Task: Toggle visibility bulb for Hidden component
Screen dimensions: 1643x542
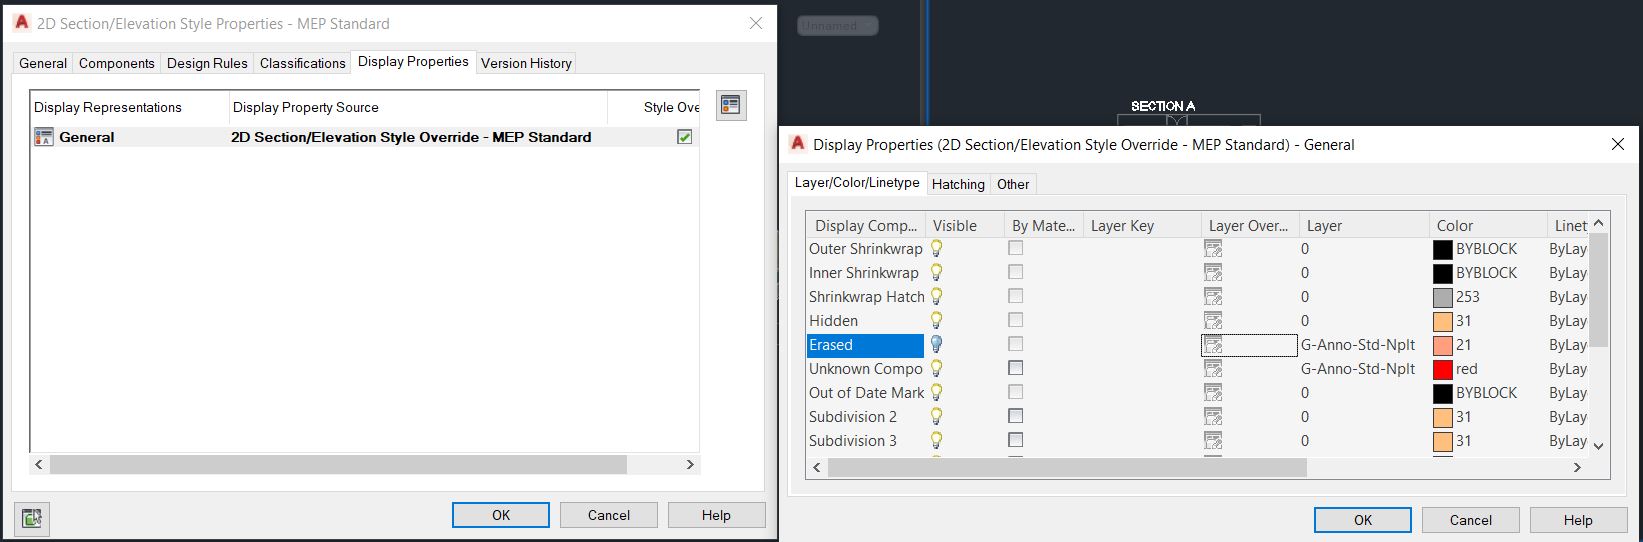Action: 937,321
